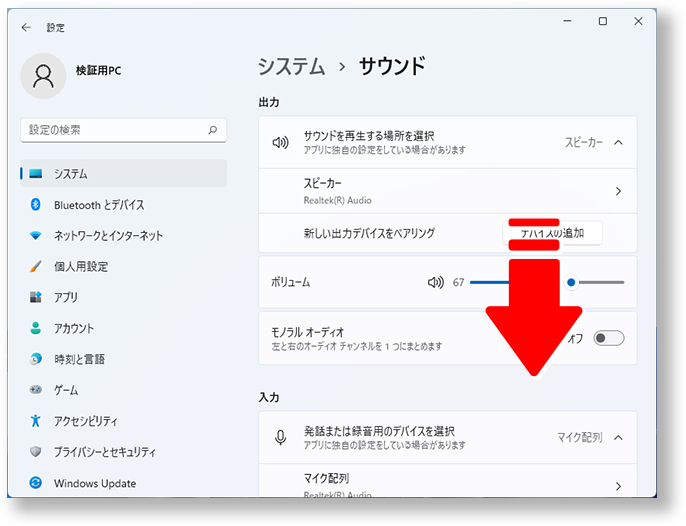This screenshot has height=526, width=686.
Task: Open 時刻と言語 settings
Action: pos(124,359)
